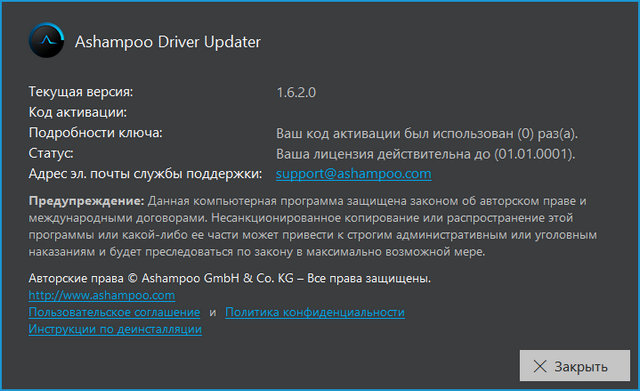
Task: Click the license validity date text
Action: [x=426, y=154]
